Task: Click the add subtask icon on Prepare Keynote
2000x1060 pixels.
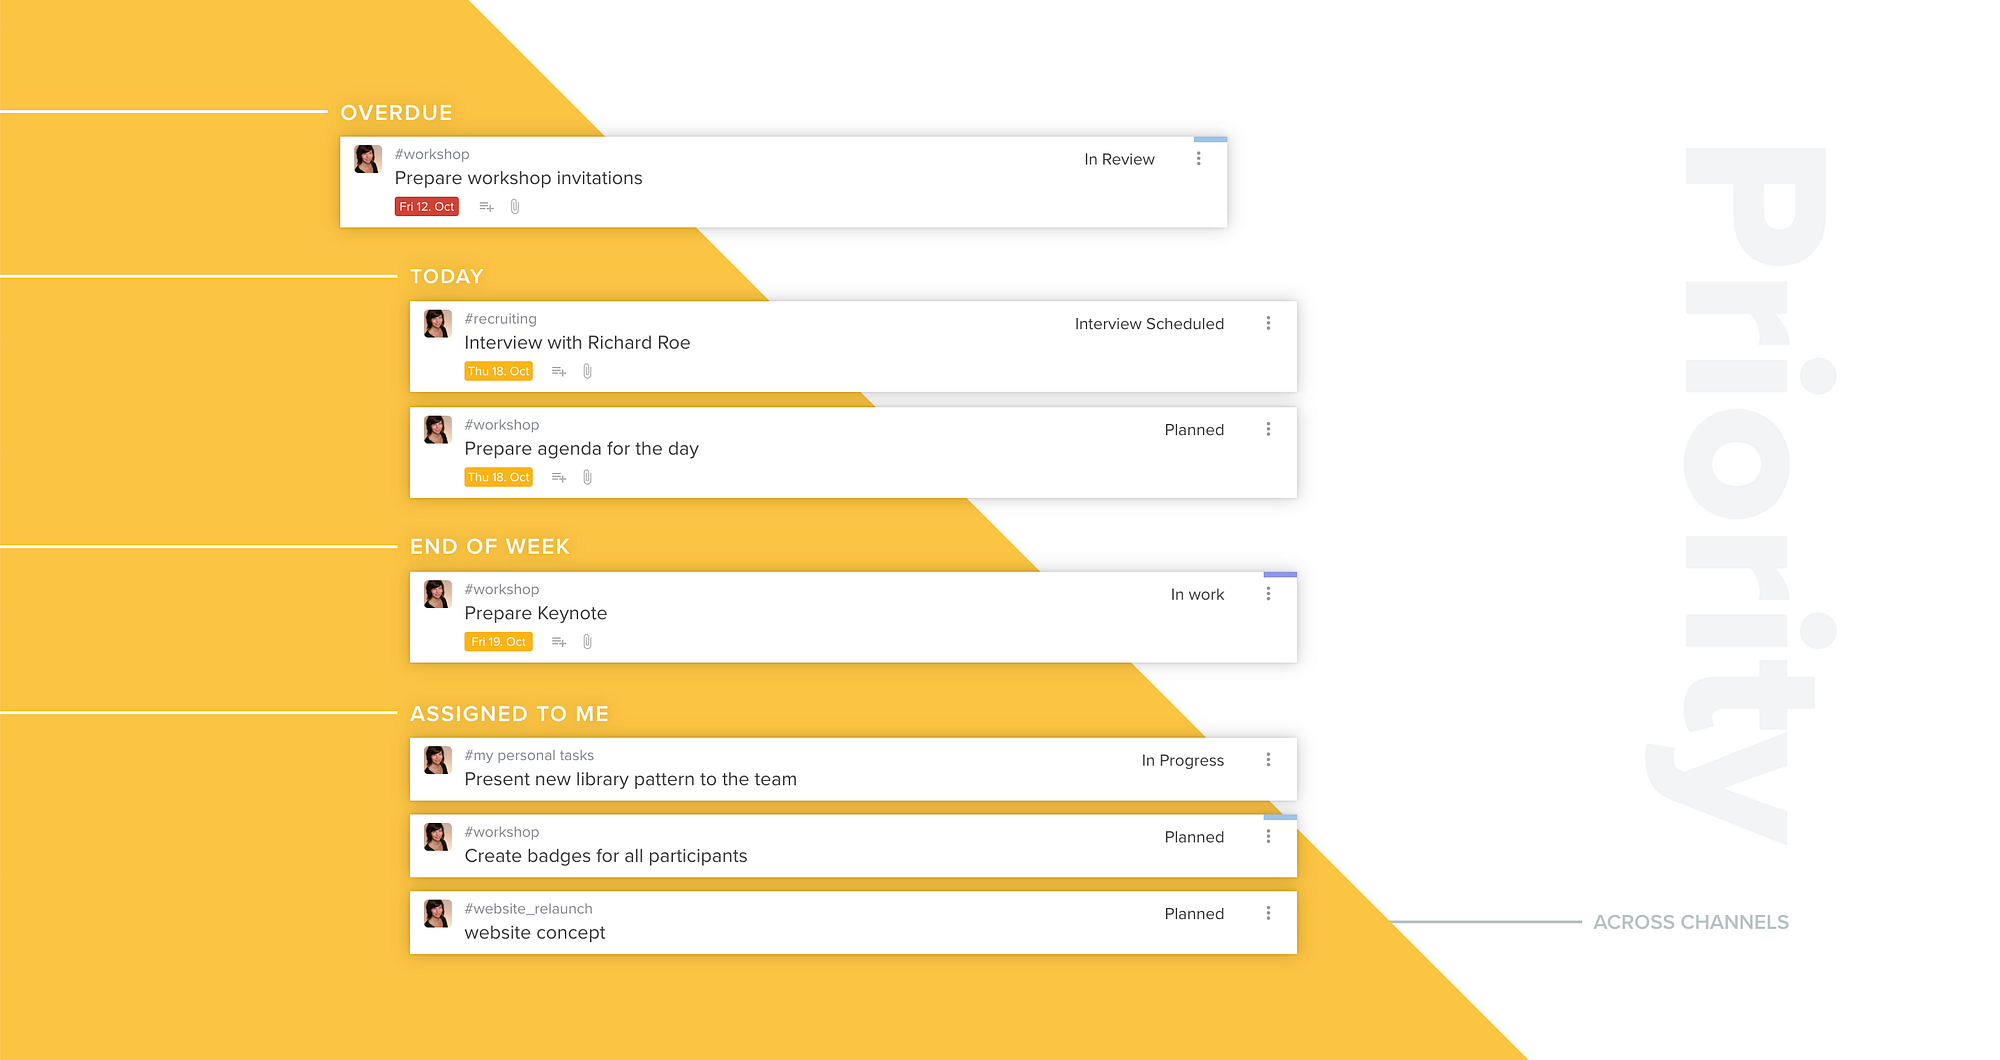Action: 559,642
